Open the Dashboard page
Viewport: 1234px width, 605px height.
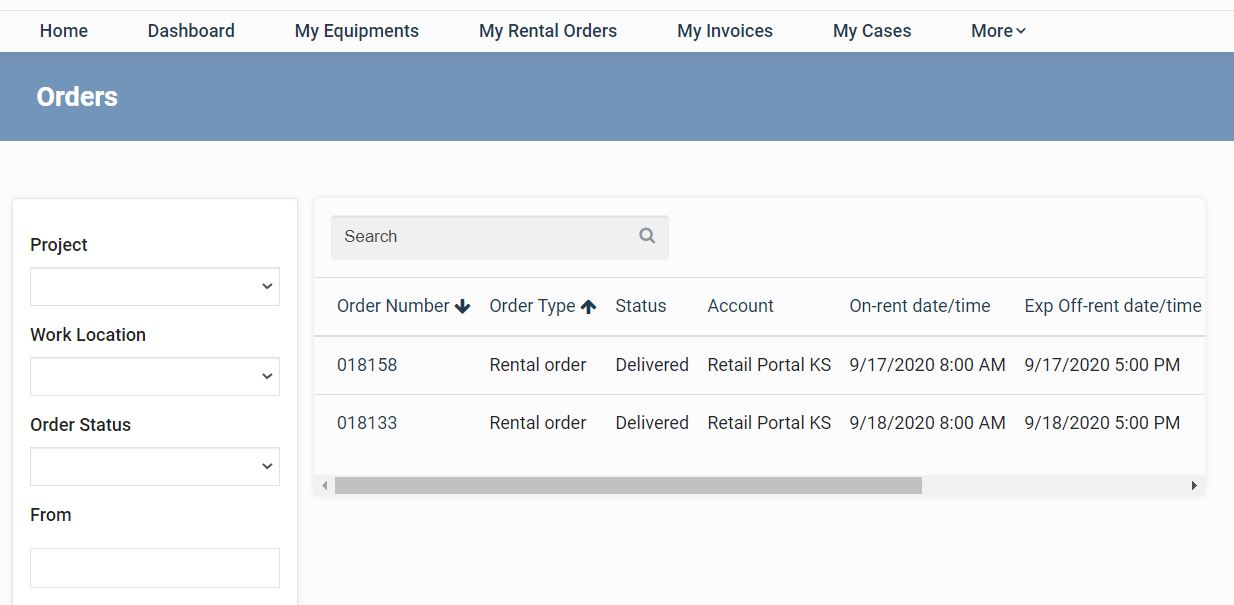click(191, 31)
